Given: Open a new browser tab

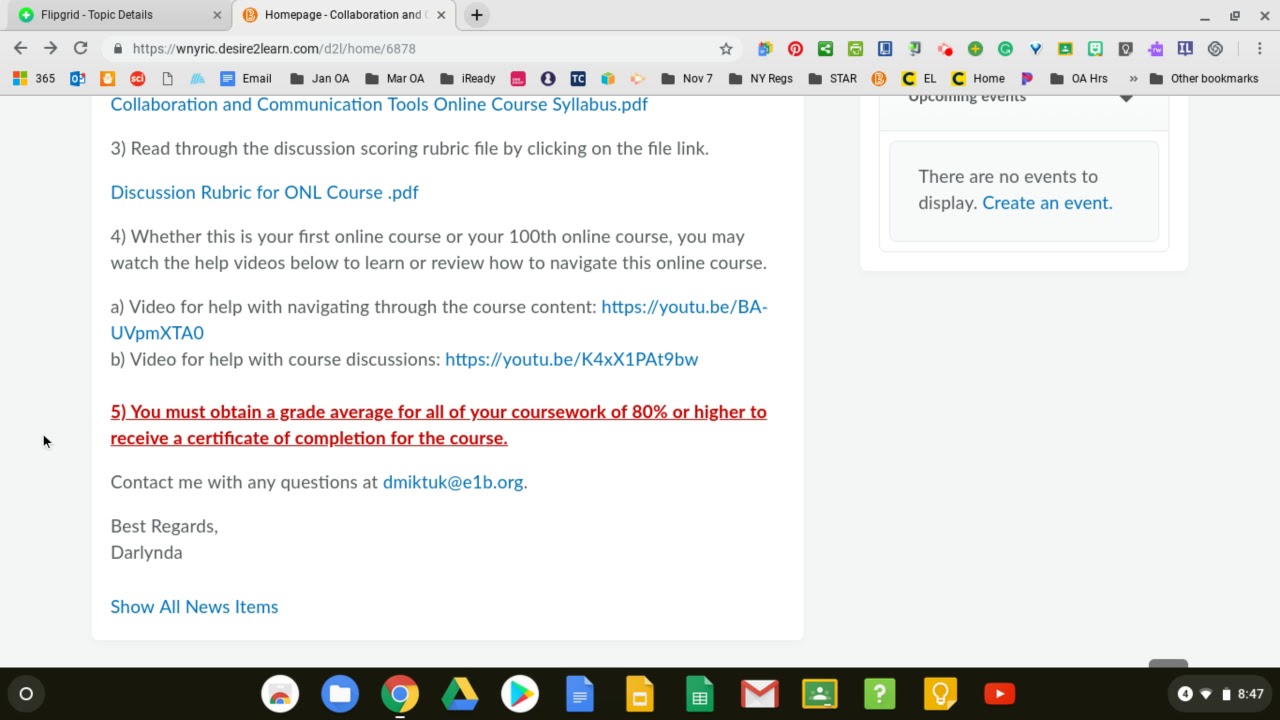Looking at the screenshot, I should click(477, 15).
